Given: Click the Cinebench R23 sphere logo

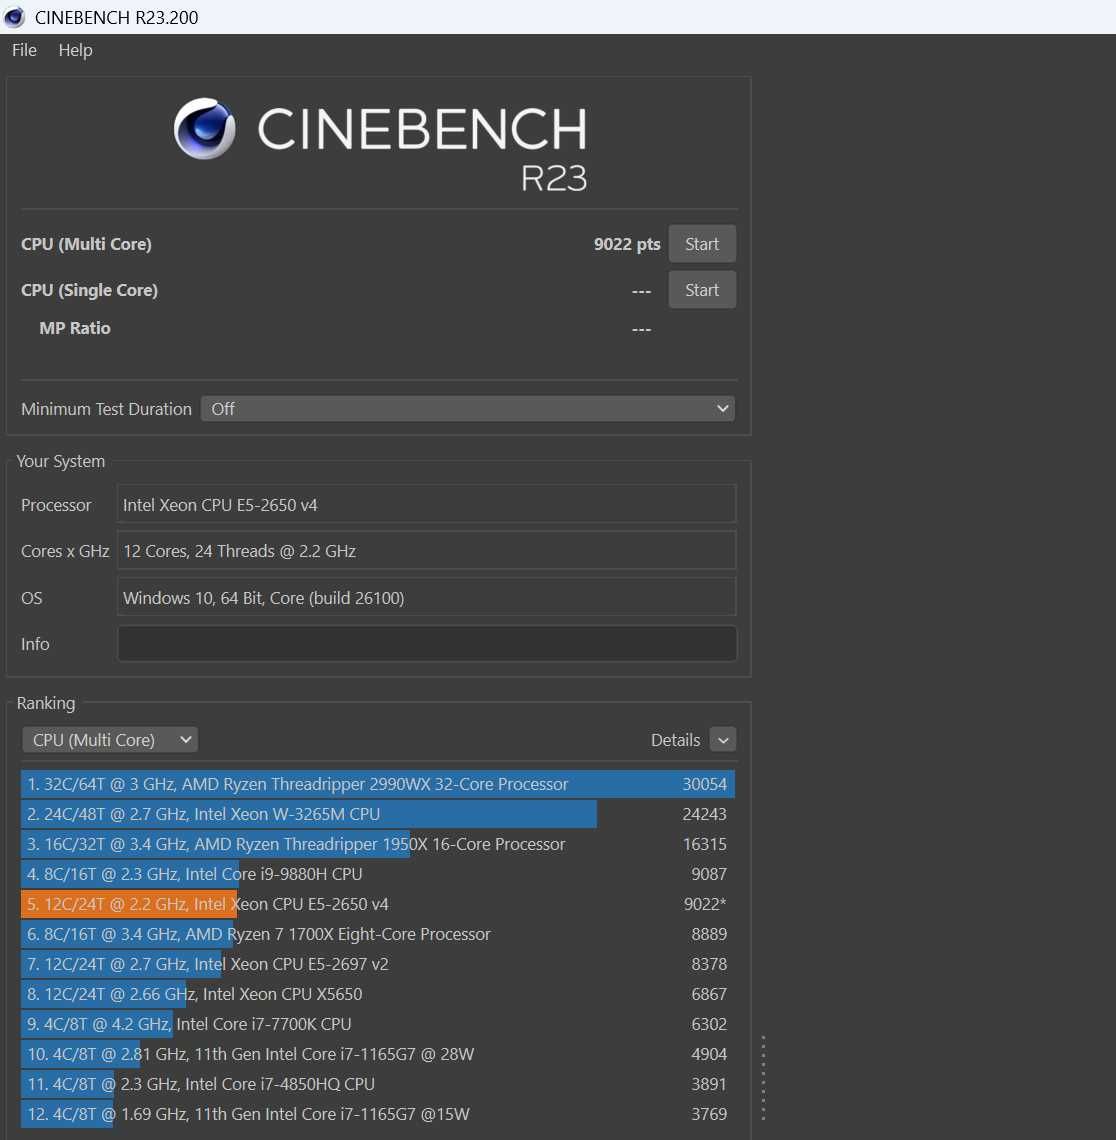Looking at the screenshot, I should pos(204,129).
